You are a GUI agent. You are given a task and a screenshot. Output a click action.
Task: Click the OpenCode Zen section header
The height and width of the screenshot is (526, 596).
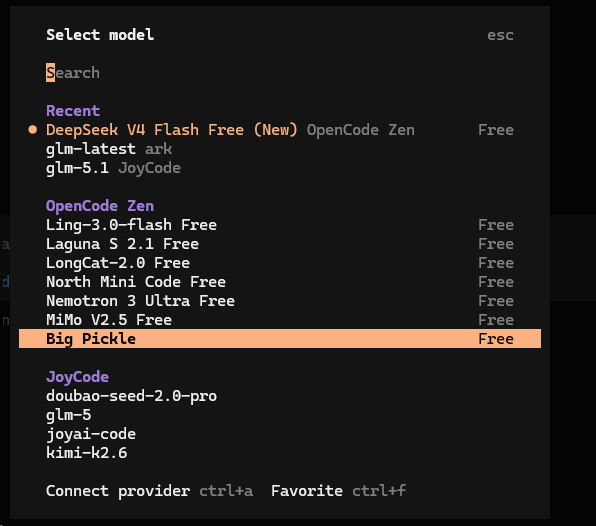point(100,206)
